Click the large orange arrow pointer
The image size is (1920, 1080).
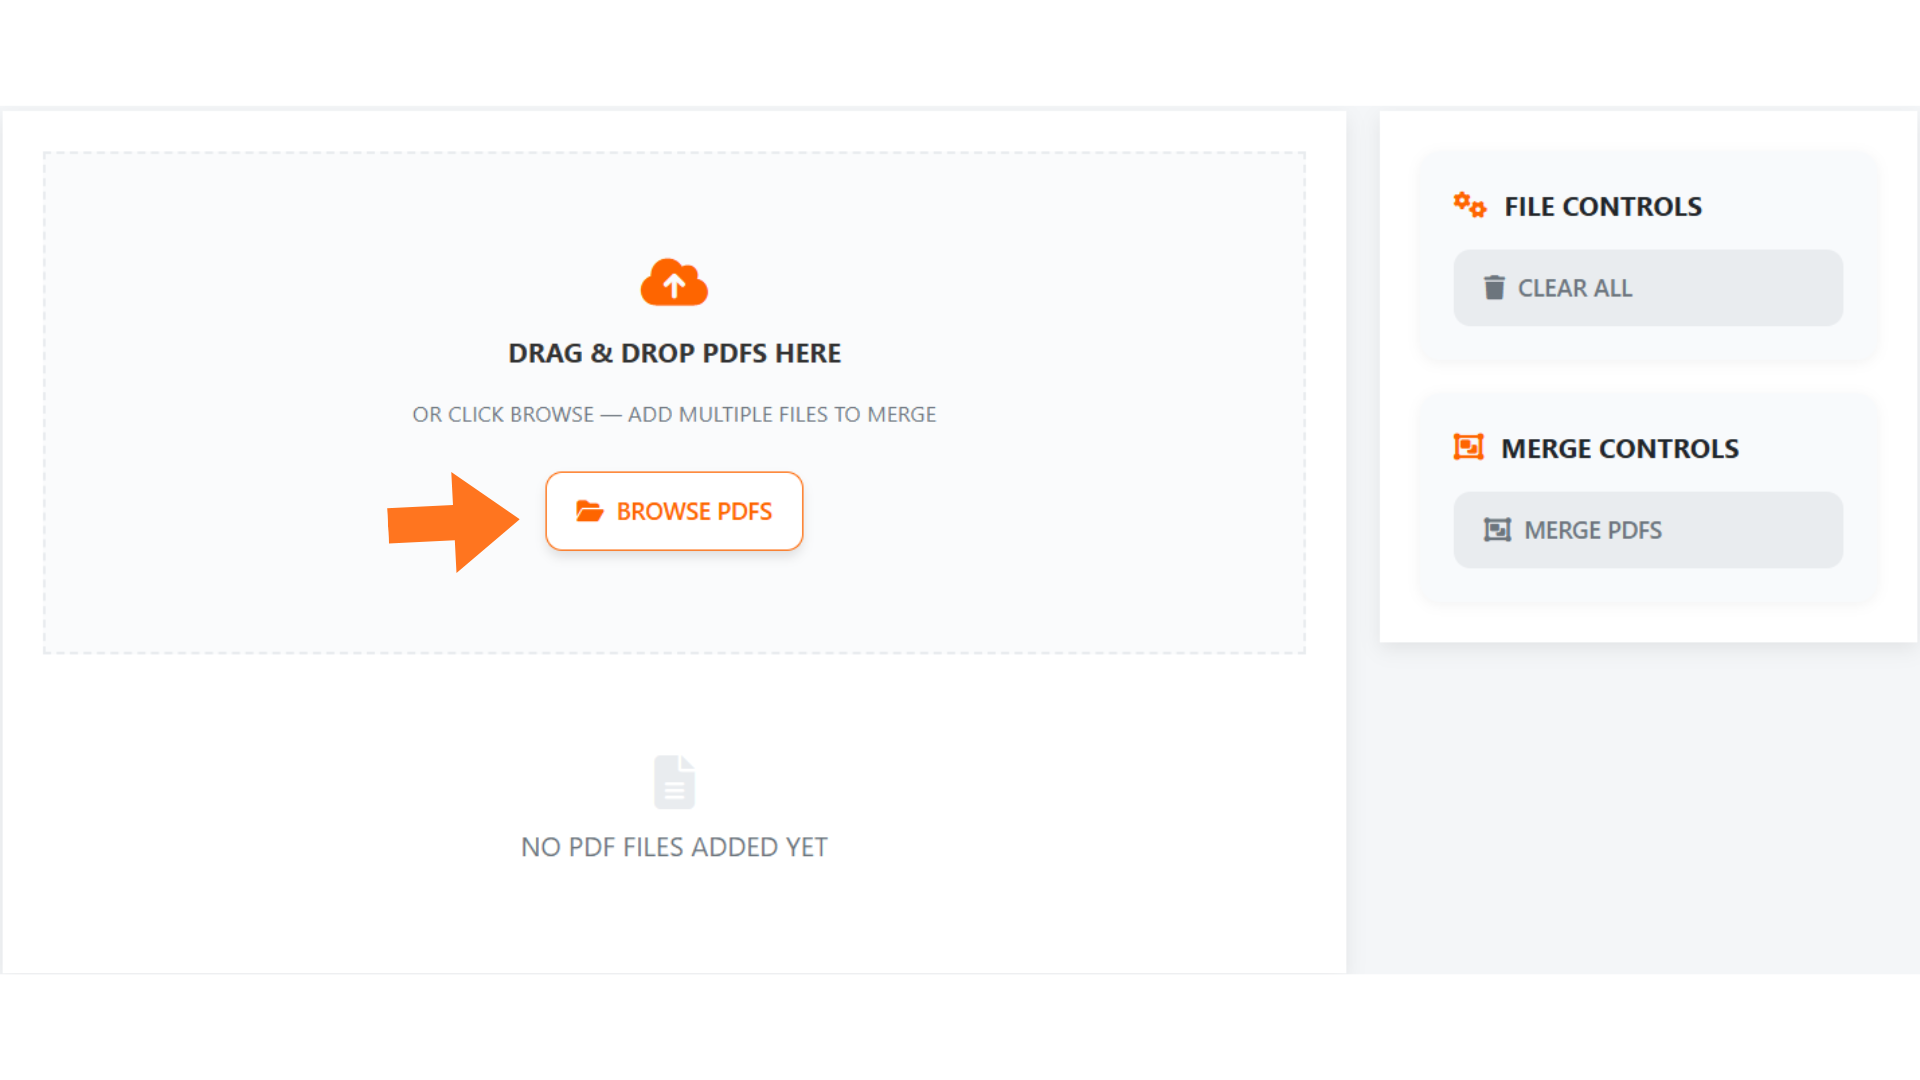(455, 522)
